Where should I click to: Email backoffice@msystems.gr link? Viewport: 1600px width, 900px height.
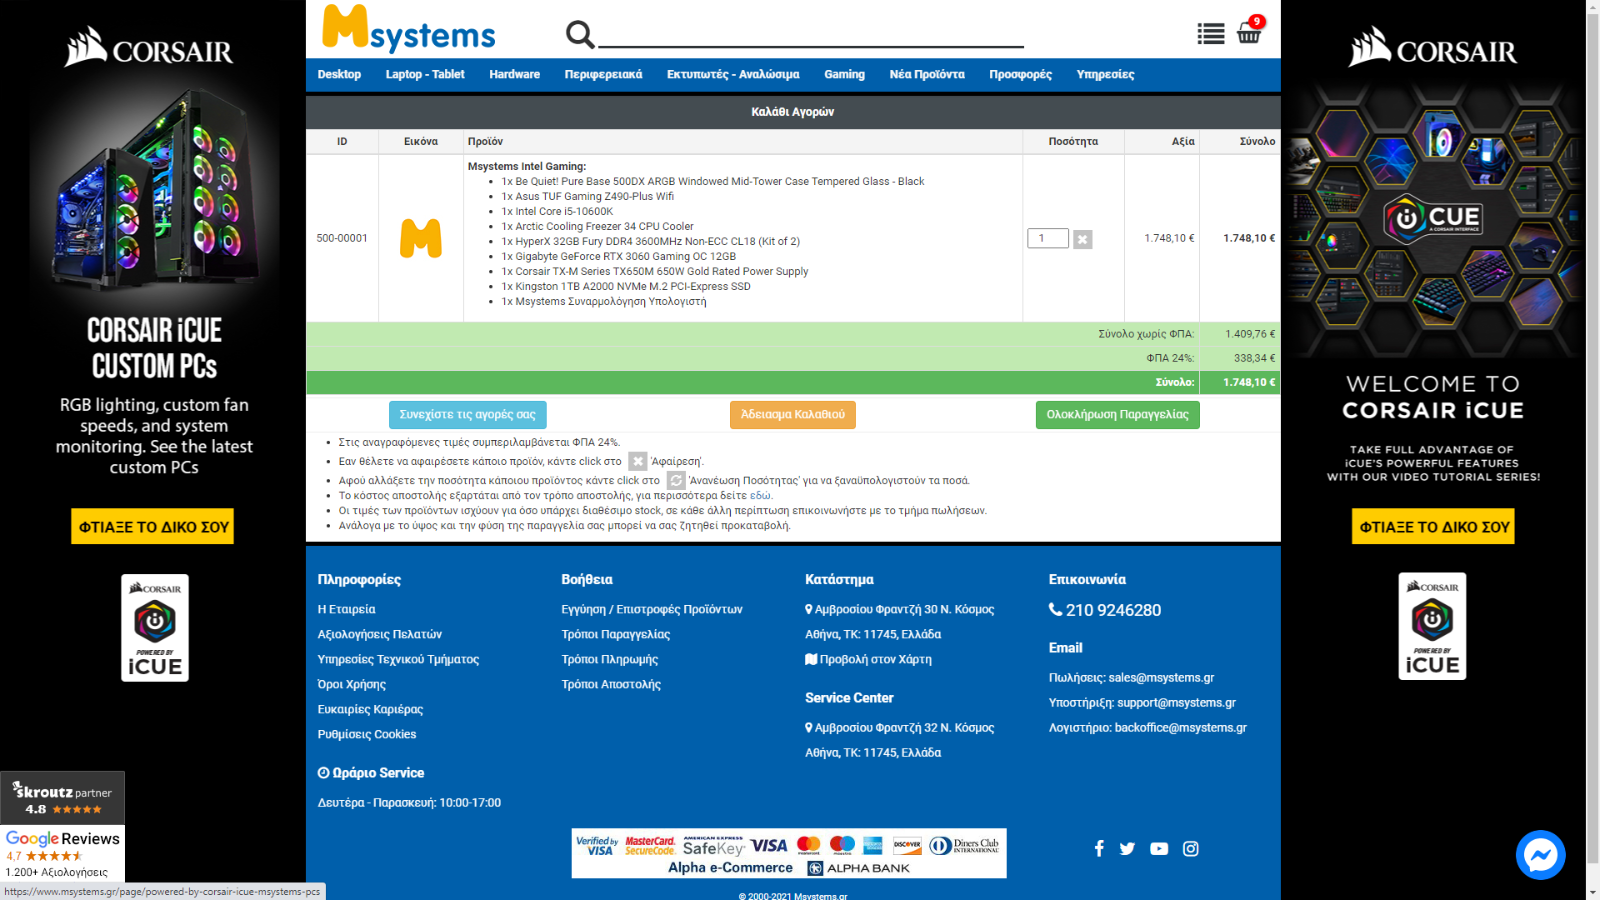(1180, 727)
